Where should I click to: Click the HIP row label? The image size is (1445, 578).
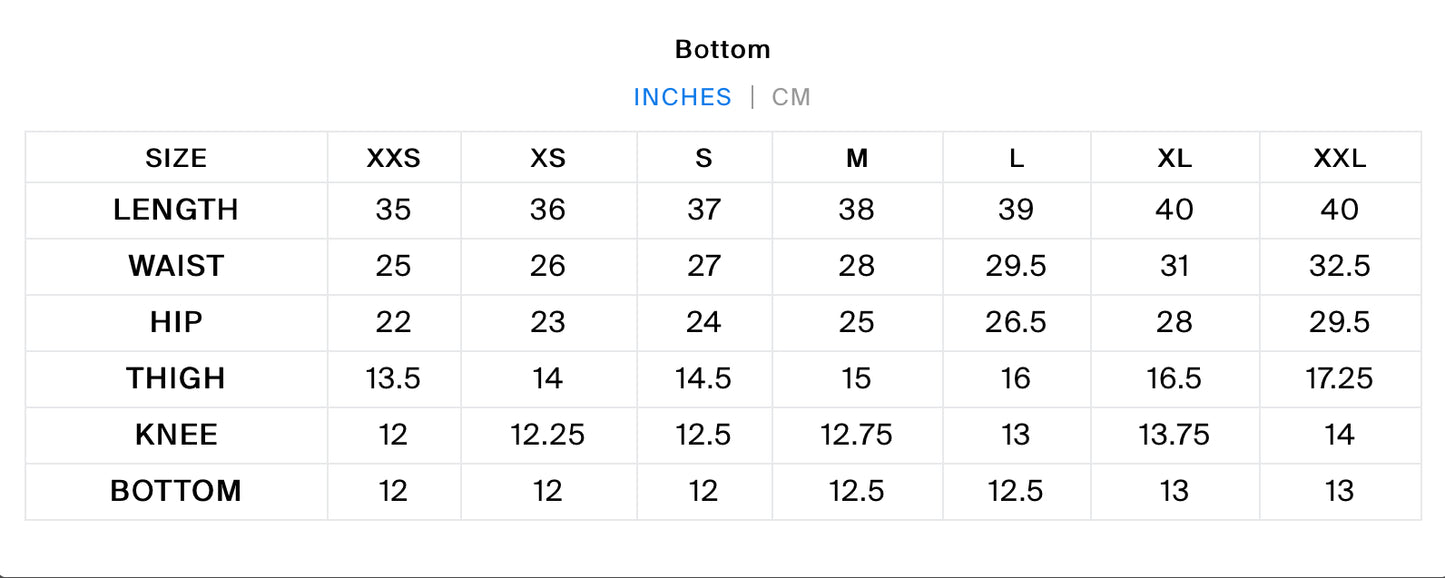coord(176,322)
